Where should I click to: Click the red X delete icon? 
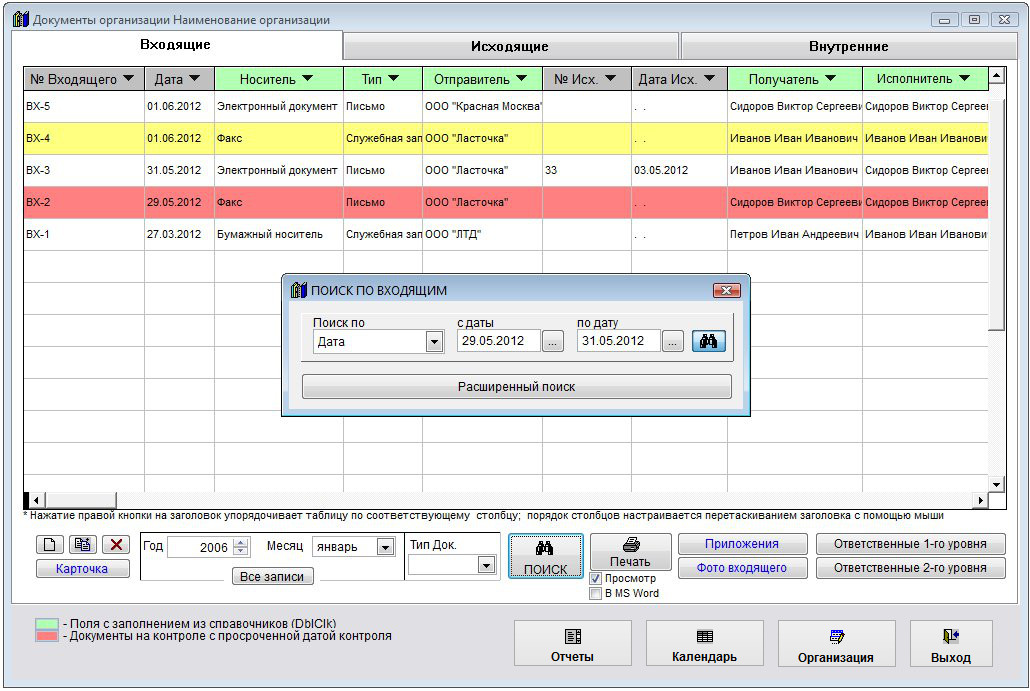(x=117, y=545)
